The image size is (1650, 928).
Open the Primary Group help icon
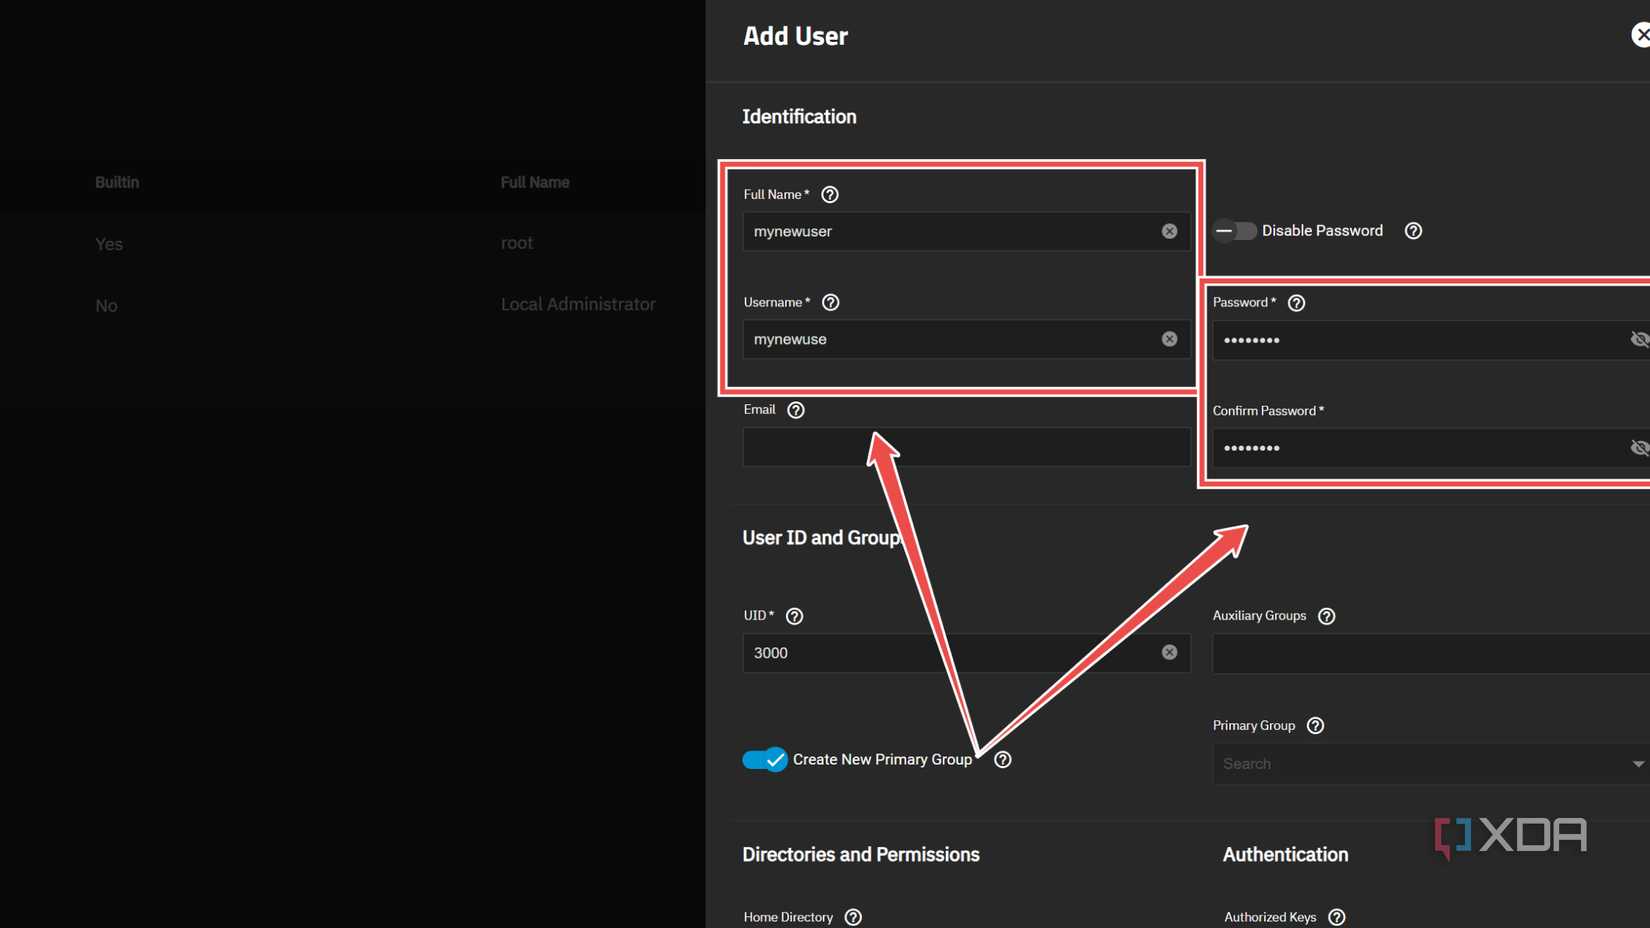[x=1316, y=726]
